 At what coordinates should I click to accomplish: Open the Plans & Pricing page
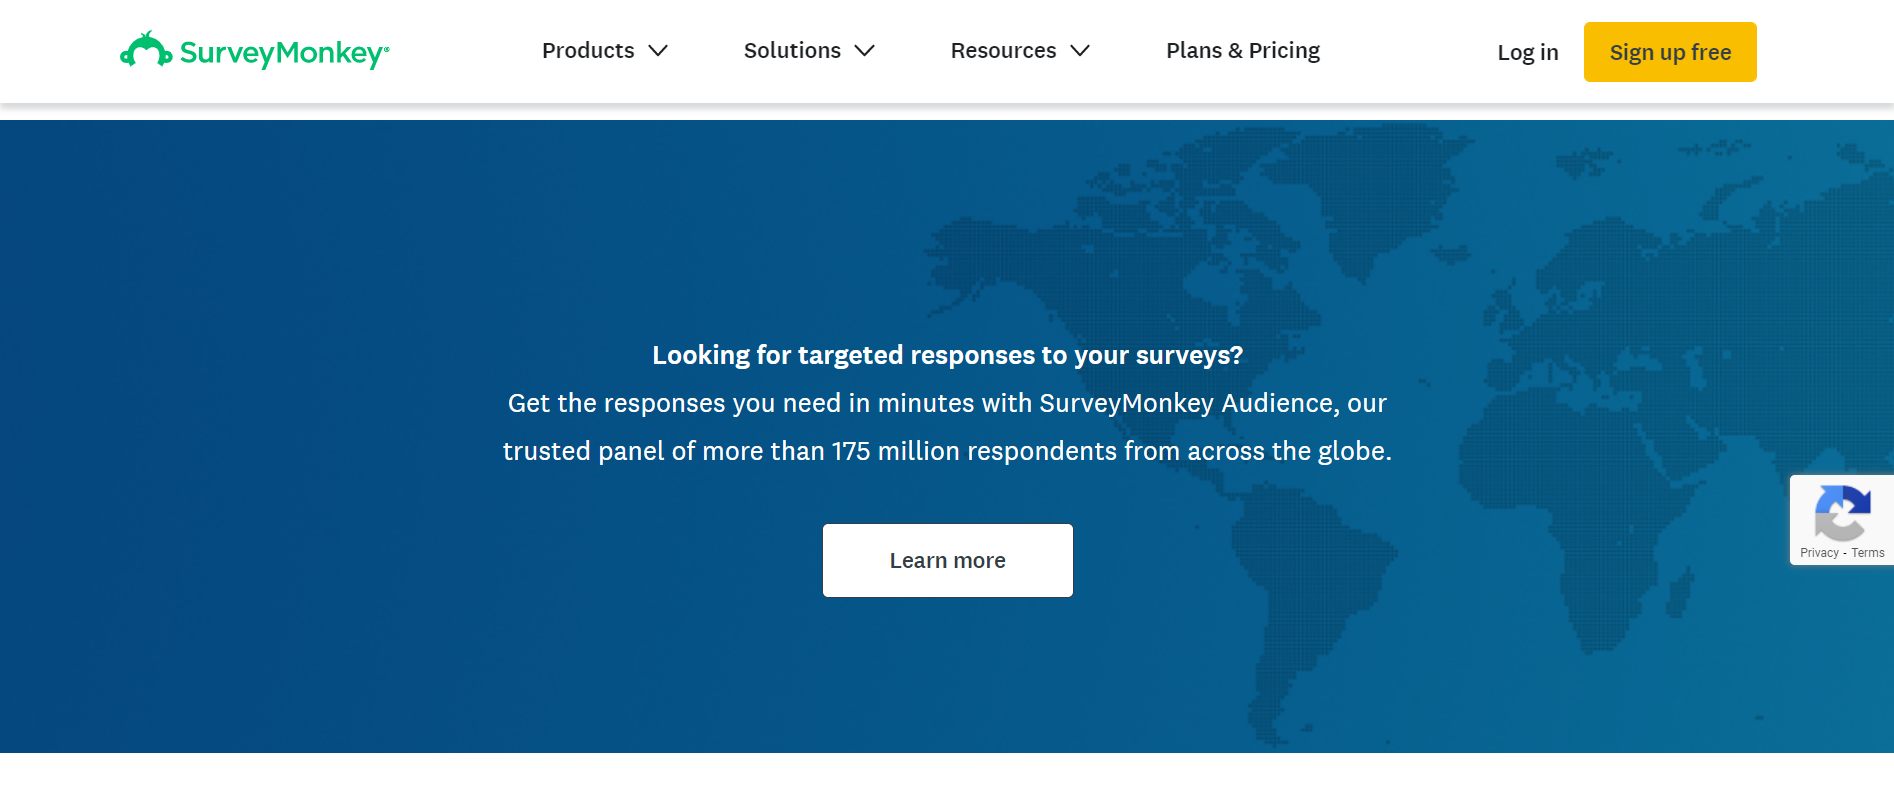point(1242,51)
